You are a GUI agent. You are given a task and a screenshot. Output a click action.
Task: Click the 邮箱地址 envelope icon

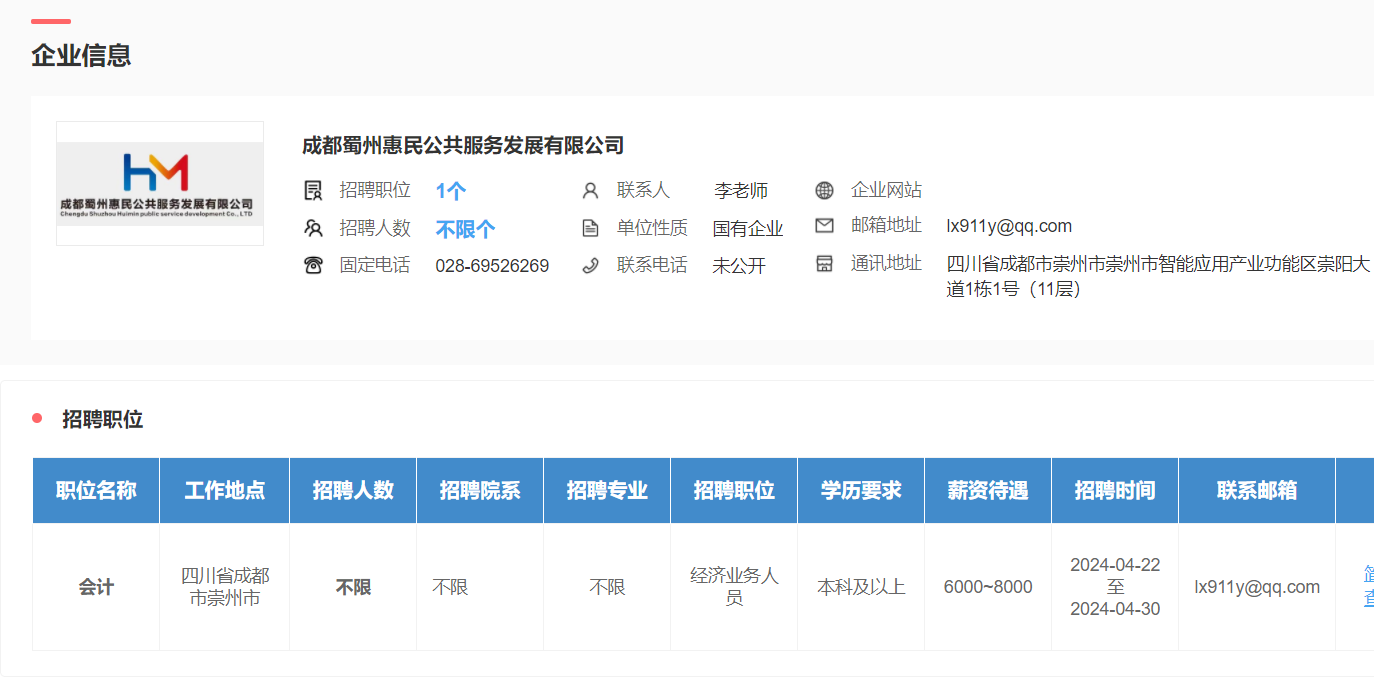824,226
